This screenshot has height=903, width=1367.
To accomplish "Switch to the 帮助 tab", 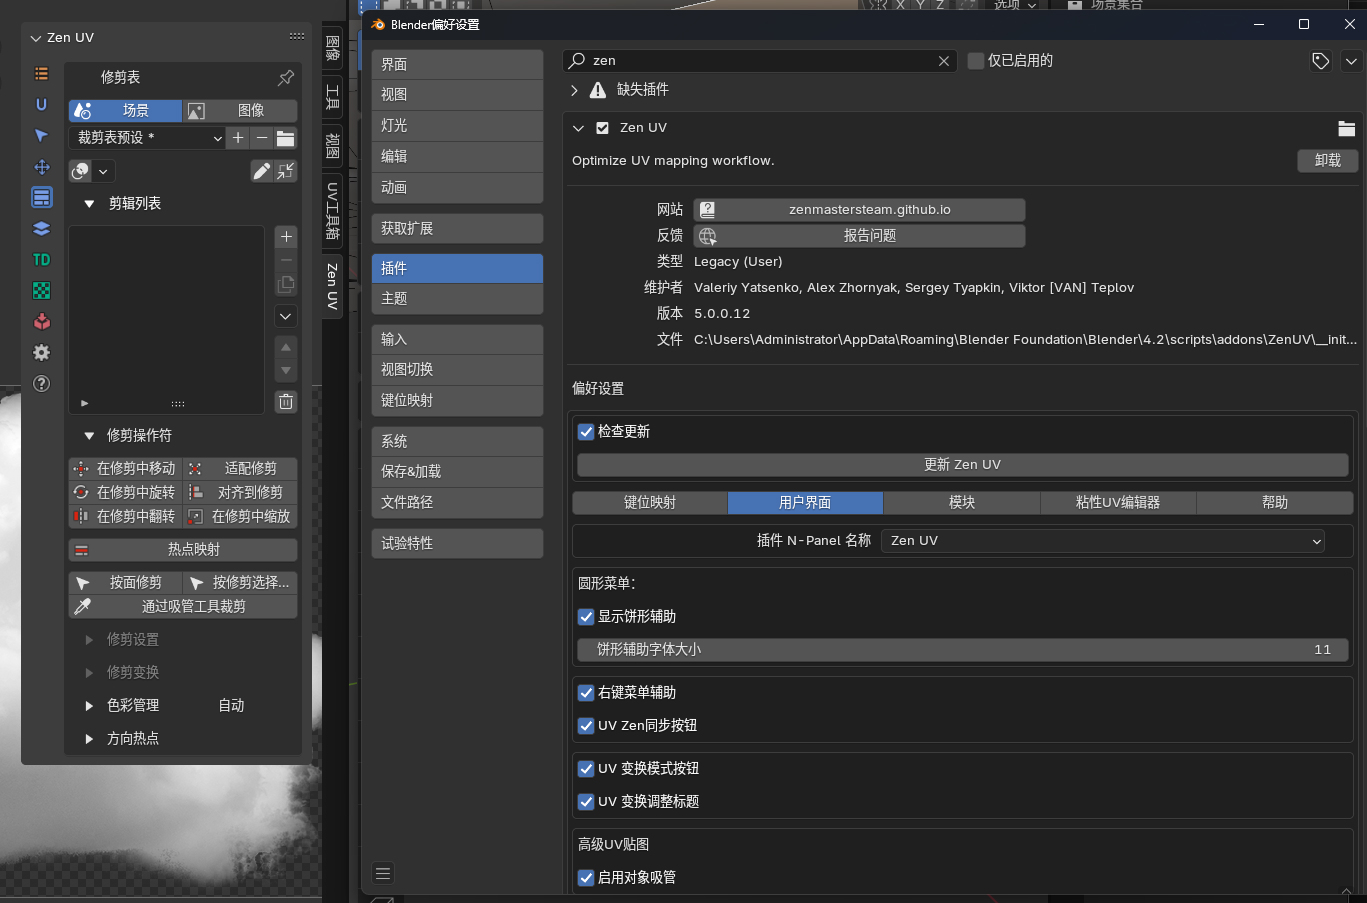I will coord(1275,503).
